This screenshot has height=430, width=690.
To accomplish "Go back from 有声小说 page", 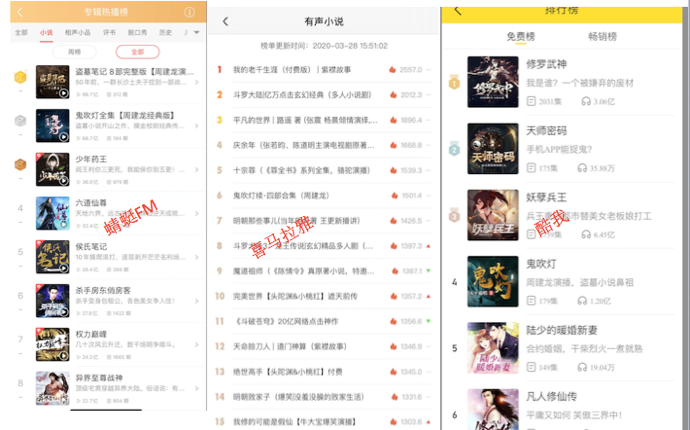I will point(225,21).
